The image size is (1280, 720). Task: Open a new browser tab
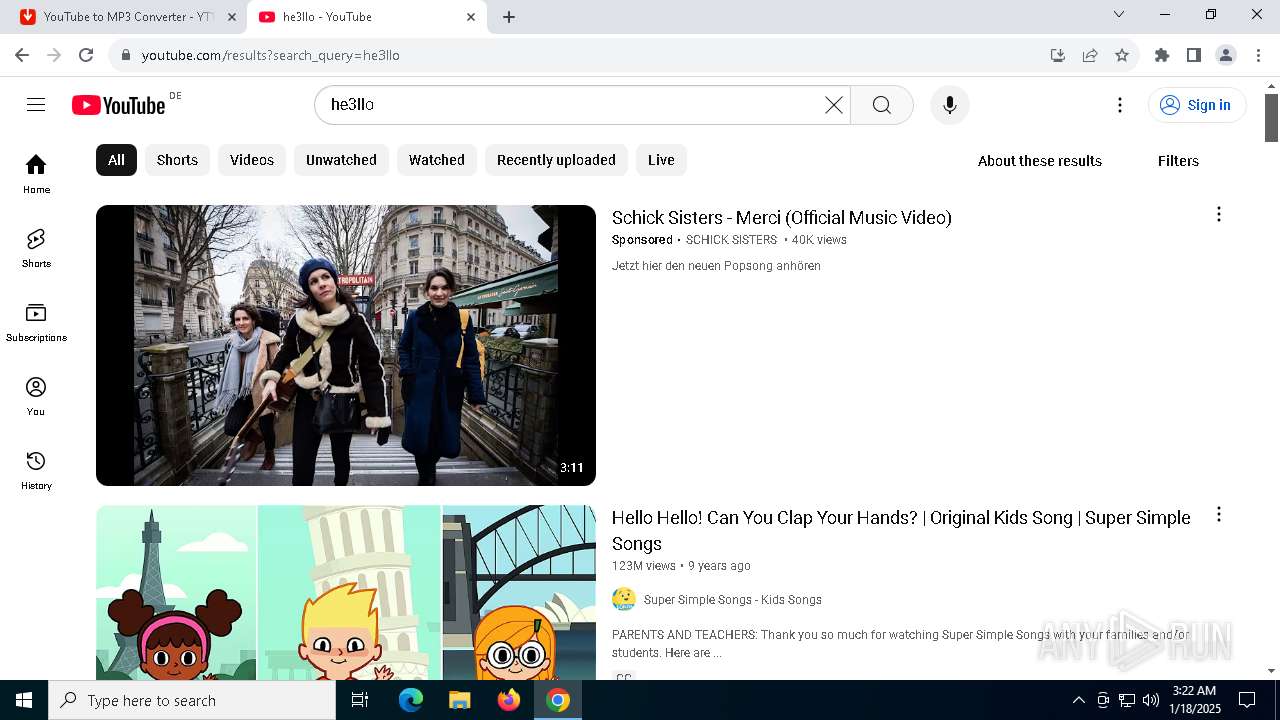[x=509, y=17]
